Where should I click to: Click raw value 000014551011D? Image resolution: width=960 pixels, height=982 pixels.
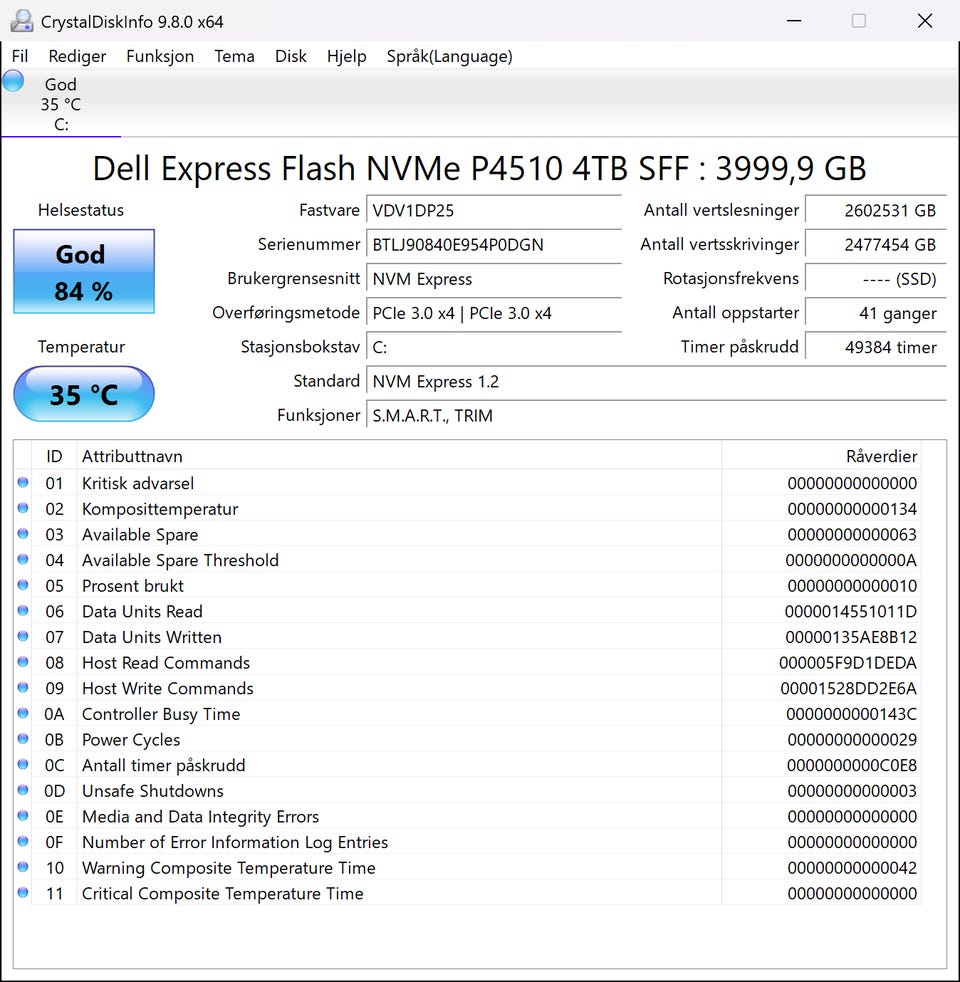click(x=851, y=612)
